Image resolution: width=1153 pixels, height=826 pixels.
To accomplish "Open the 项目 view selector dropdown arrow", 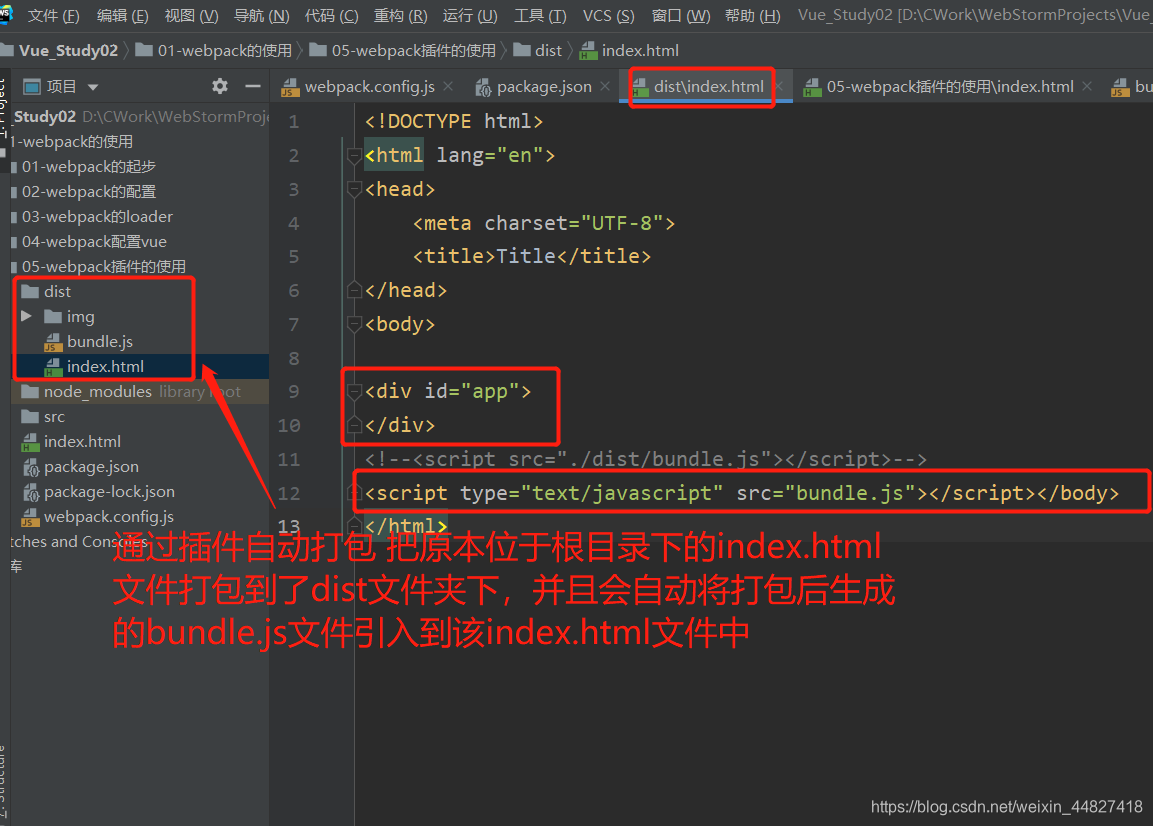I will 94,86.
